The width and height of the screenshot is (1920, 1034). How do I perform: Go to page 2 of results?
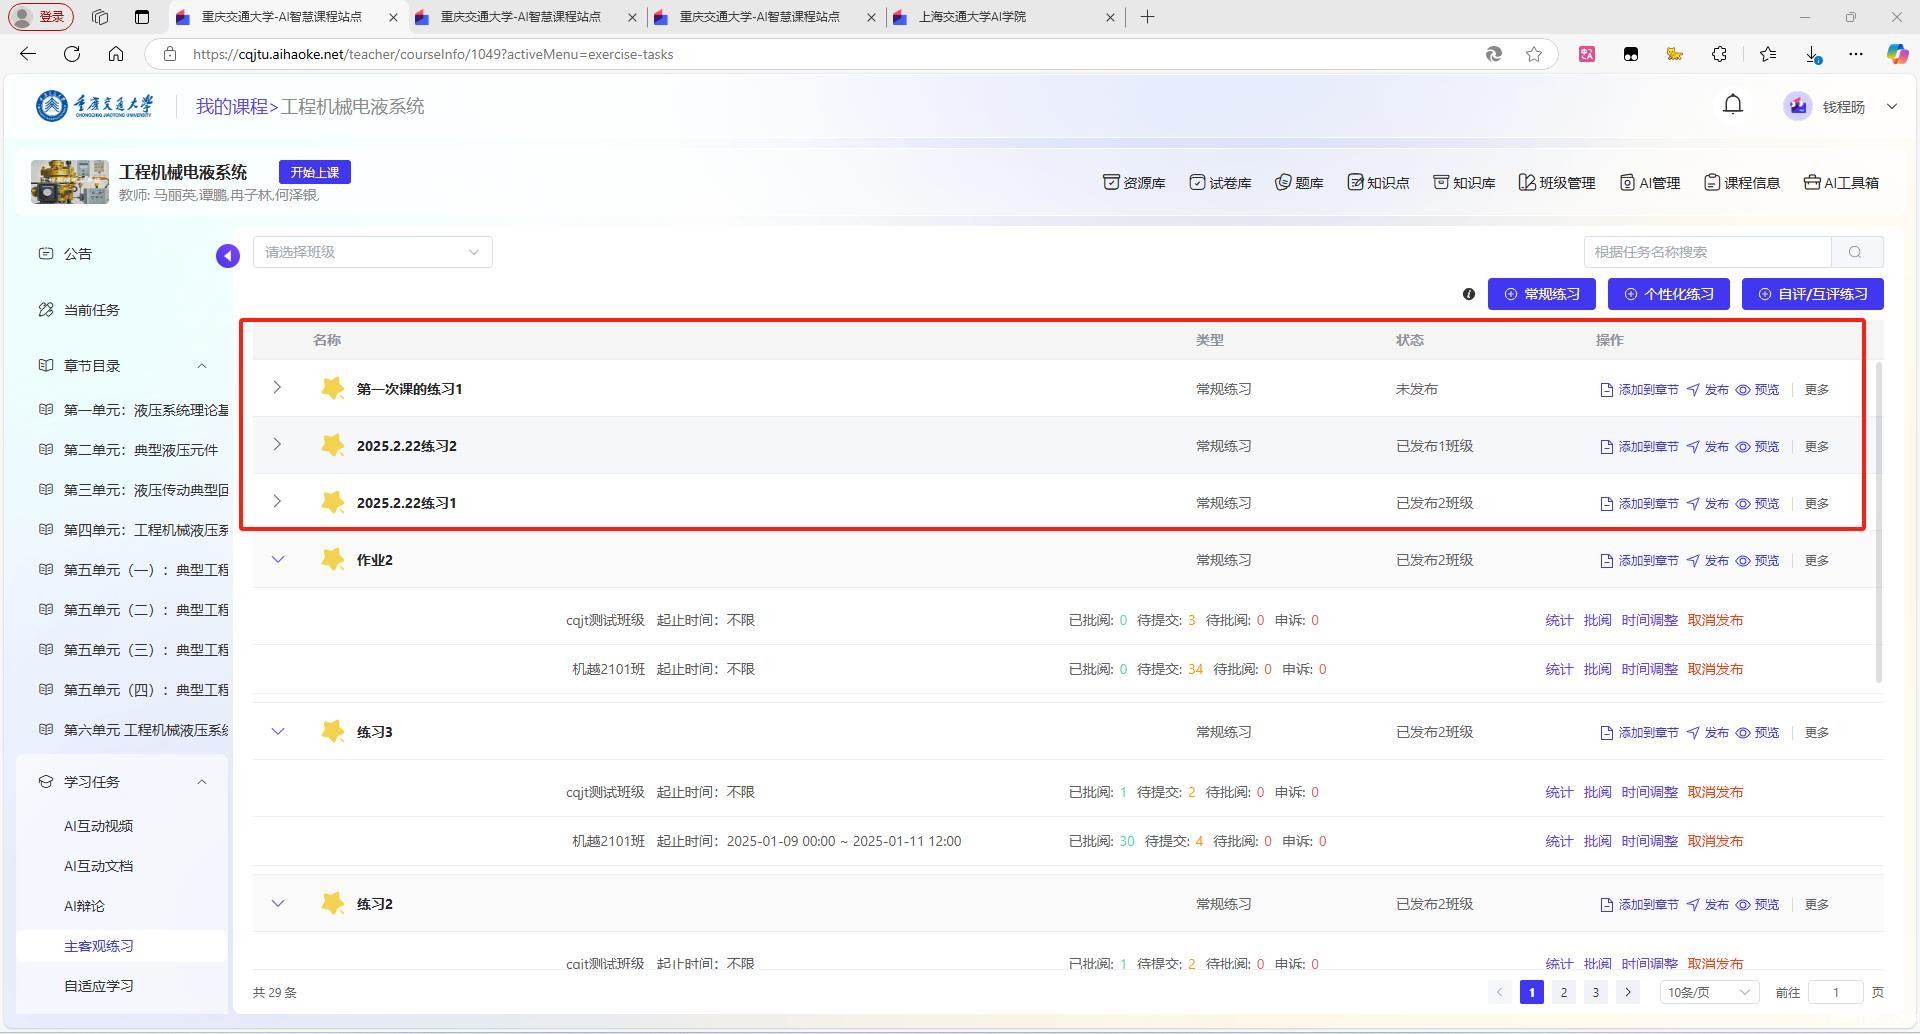tap(1563, 992)
